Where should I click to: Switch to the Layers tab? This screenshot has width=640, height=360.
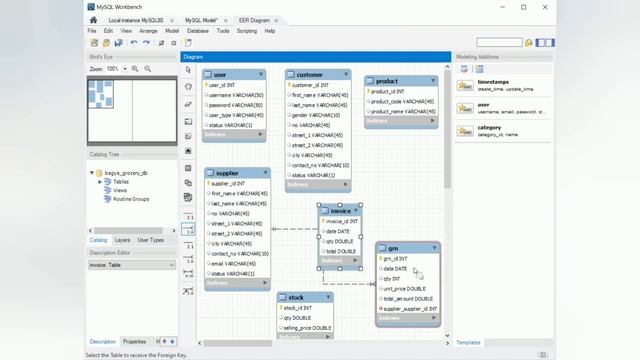(x=122, y=240)
